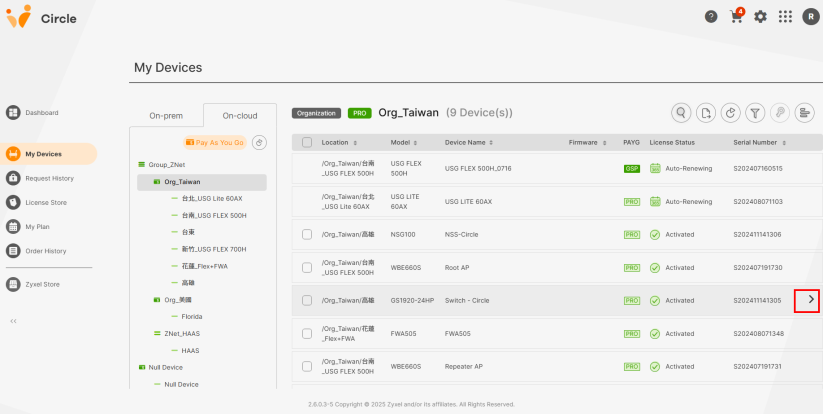Click model cell GS1920-24HP
Screen dimensions: 823x414
tap(413, 301)
